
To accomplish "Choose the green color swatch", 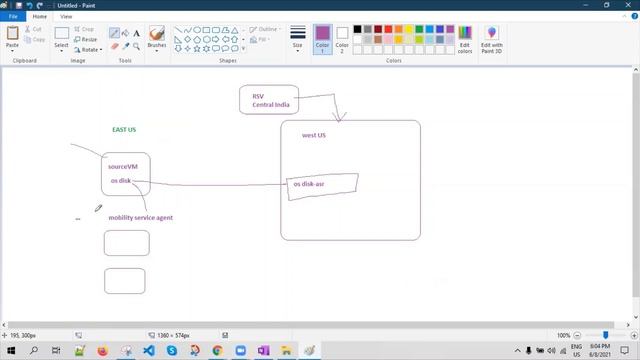I will 419,29.
